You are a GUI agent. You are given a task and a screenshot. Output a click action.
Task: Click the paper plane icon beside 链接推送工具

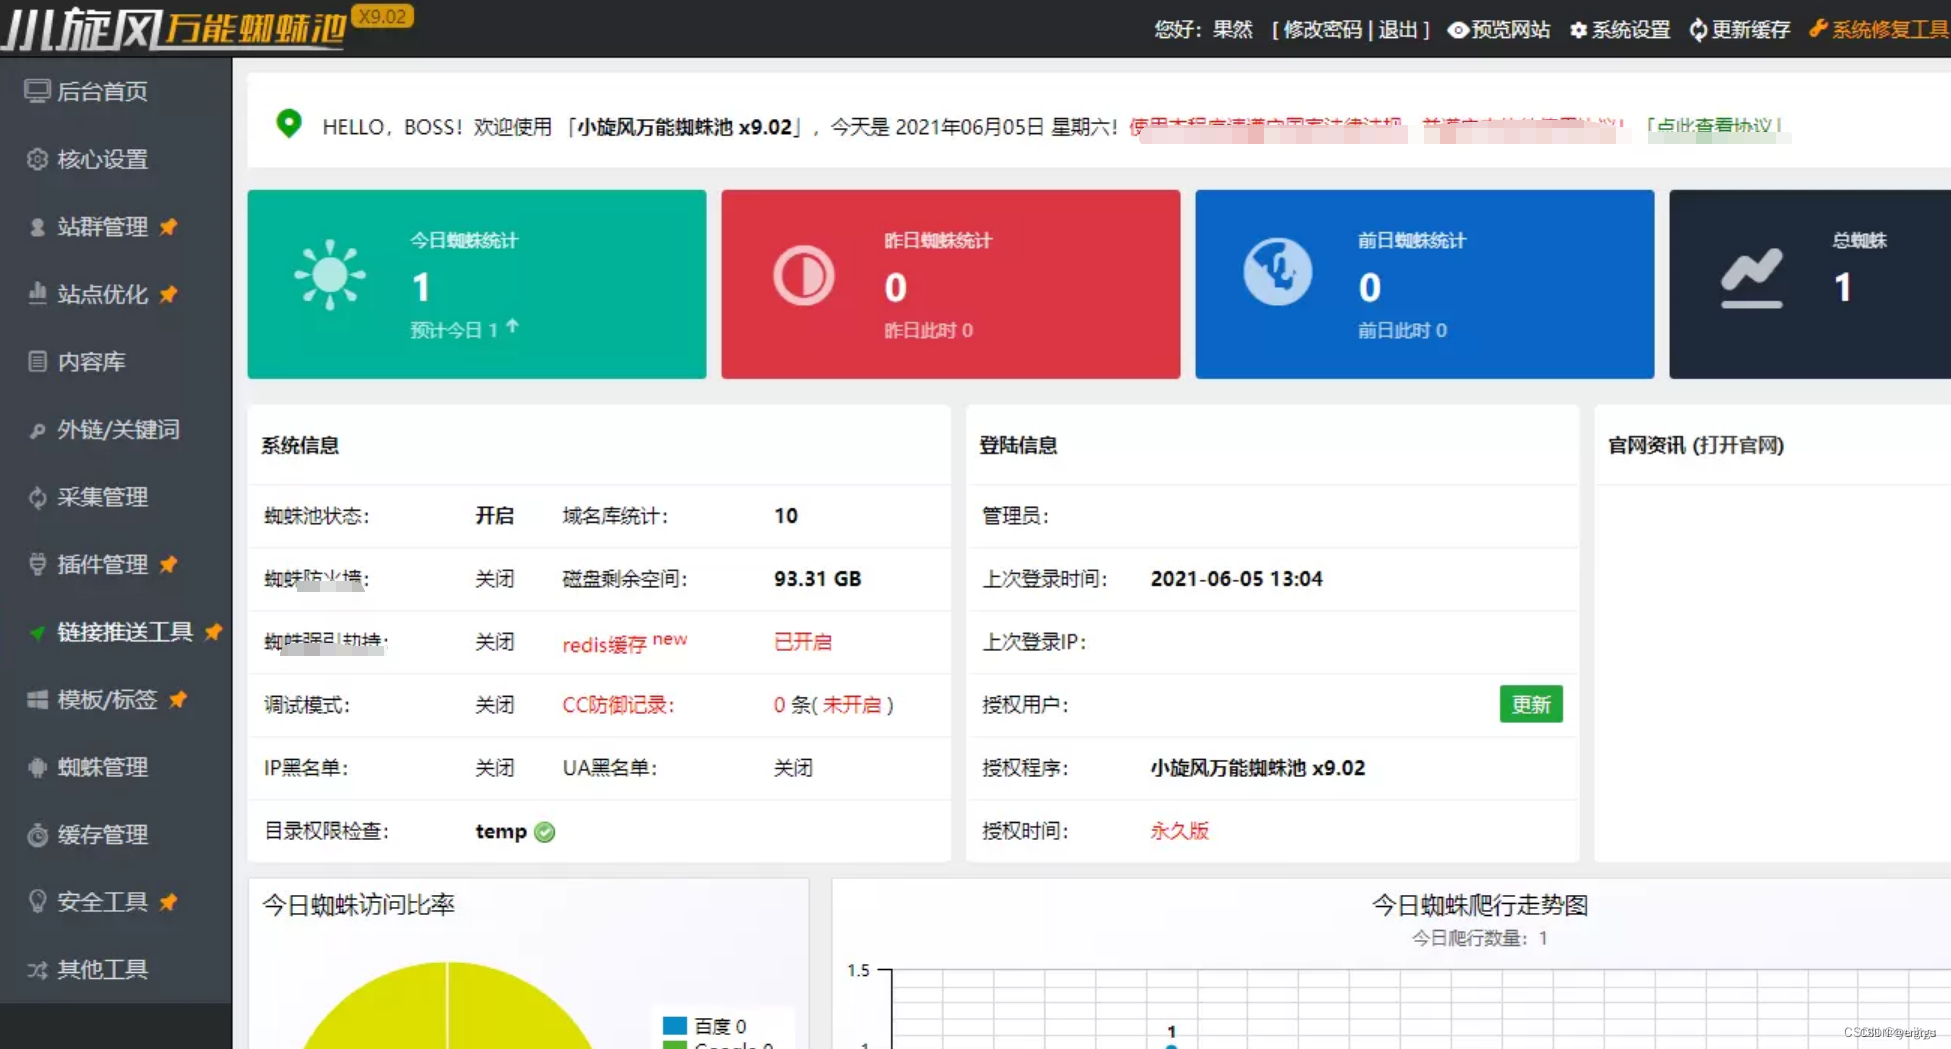pos(37,632)
